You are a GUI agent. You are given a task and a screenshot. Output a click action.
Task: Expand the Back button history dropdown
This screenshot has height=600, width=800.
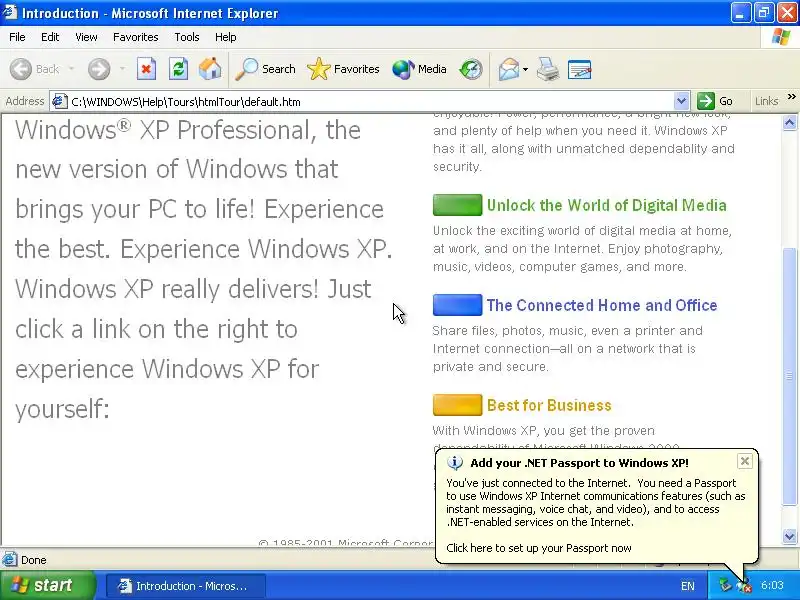(71, 69)
